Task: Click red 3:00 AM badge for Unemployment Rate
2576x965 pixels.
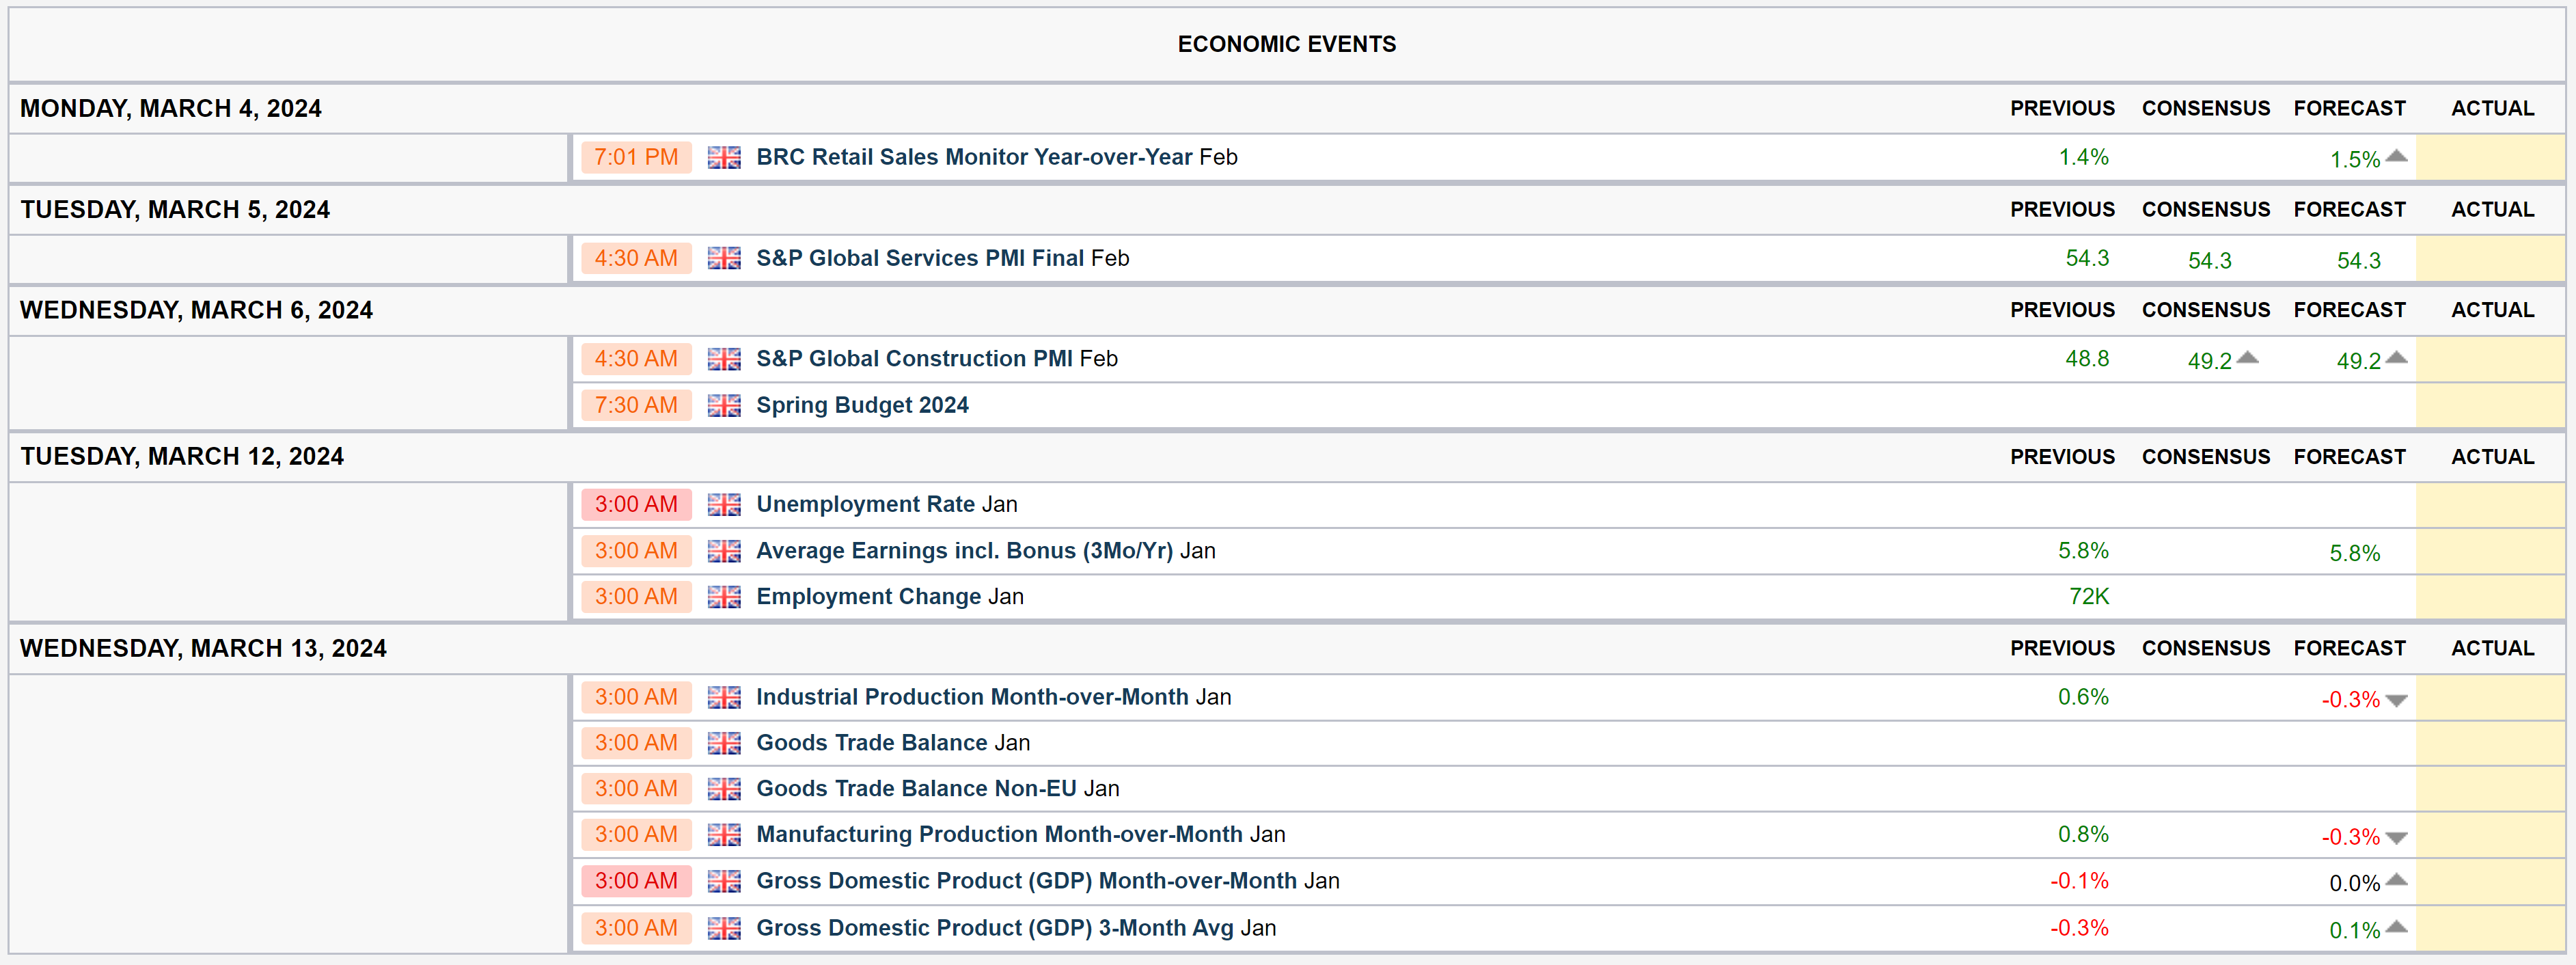Action: (636, 505)
